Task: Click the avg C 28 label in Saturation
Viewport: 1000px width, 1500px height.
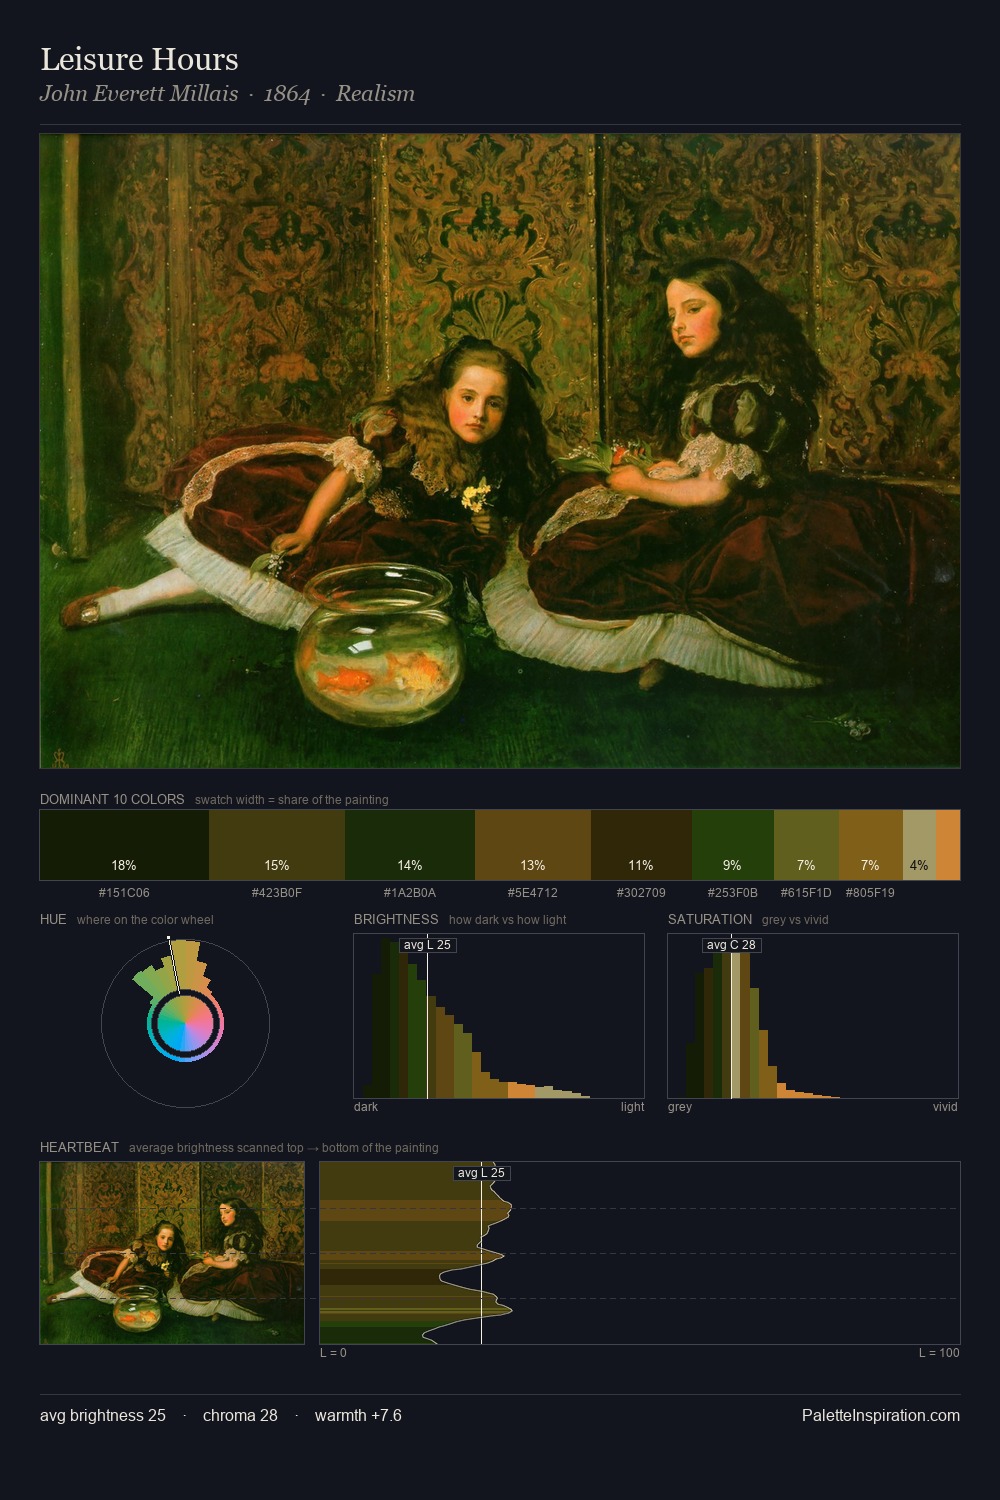Action: click(x=731, y=945)
